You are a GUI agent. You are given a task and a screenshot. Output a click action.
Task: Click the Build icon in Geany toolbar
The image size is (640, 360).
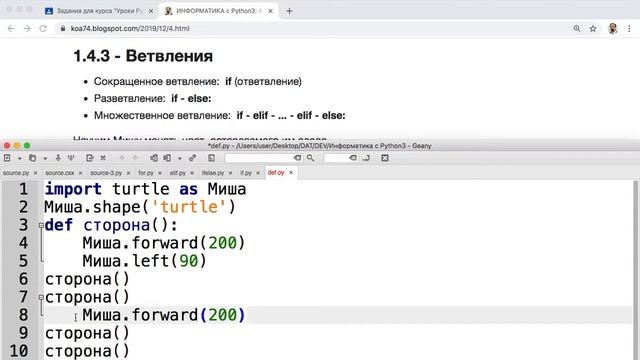pos(167,158)
